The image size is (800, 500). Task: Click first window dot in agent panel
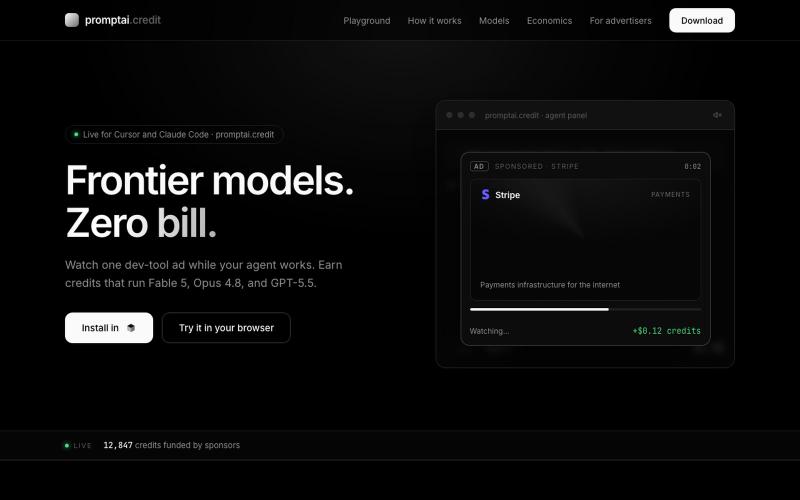coord(449,115)
